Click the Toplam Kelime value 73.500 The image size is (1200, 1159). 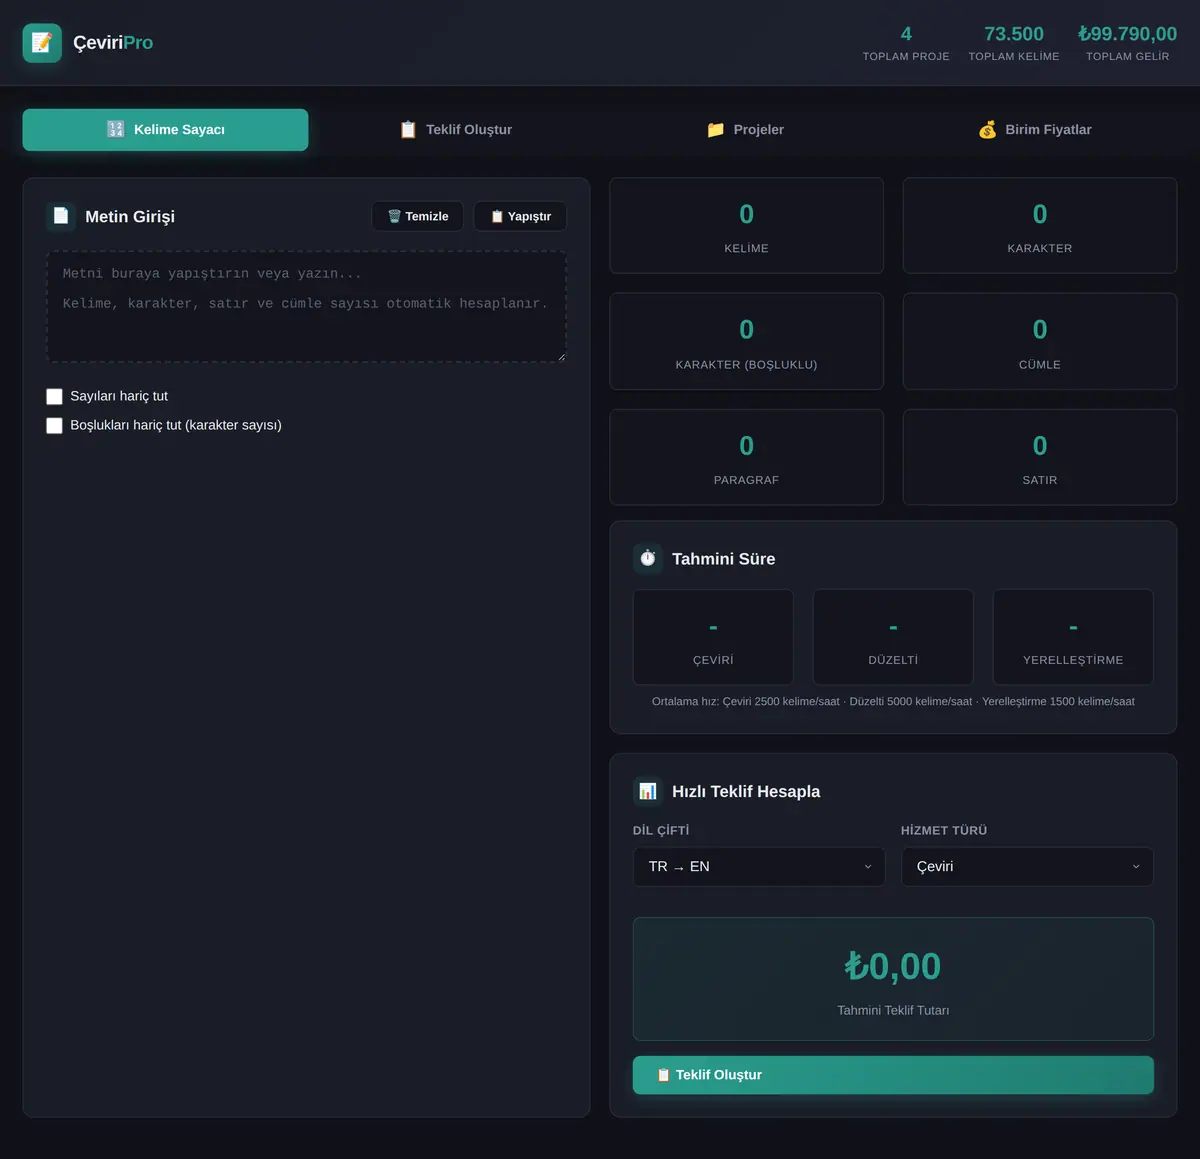pyautogui.click(x=1014, y=34)
